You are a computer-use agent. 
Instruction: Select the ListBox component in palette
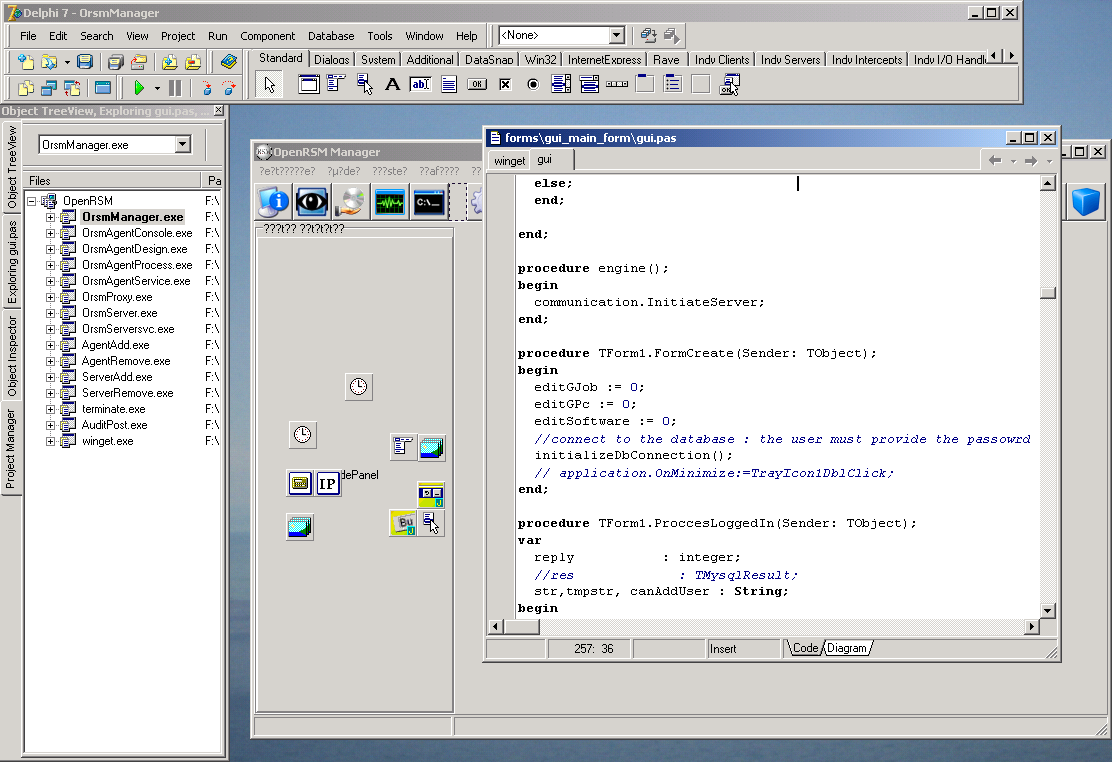pos(561,84)
